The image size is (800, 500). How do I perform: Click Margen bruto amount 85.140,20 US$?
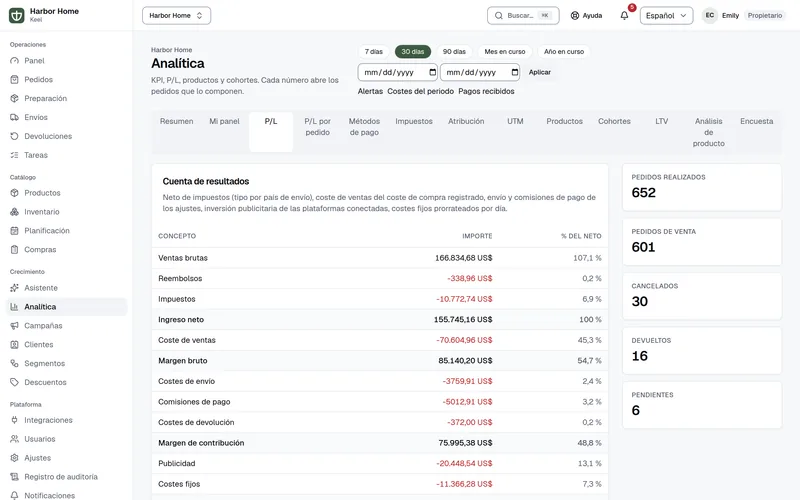tap(465, 361)
